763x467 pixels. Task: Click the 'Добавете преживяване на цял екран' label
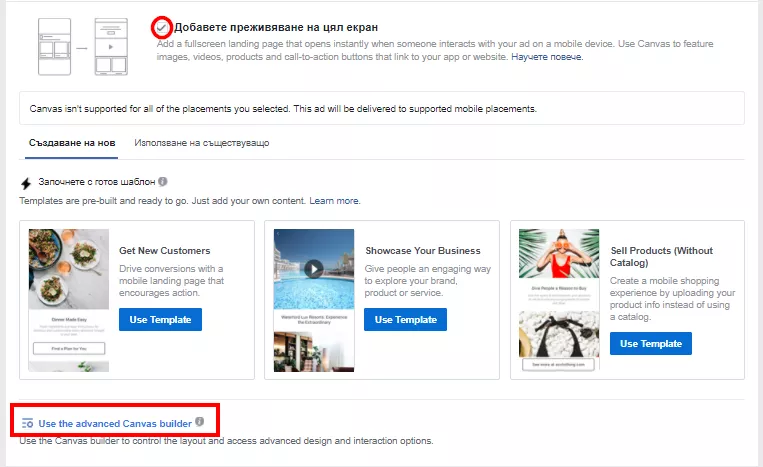(x=276, y=27)
